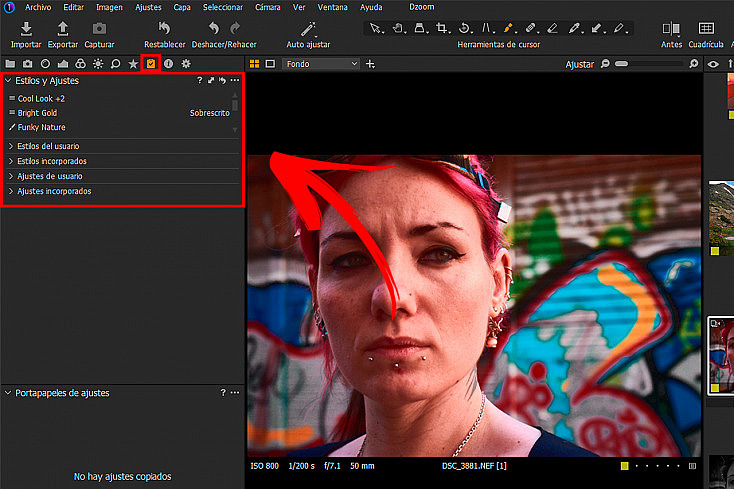Click the Capturar camera icon
This screenshot has width=734, height=489.
click(x=99, y=29)
